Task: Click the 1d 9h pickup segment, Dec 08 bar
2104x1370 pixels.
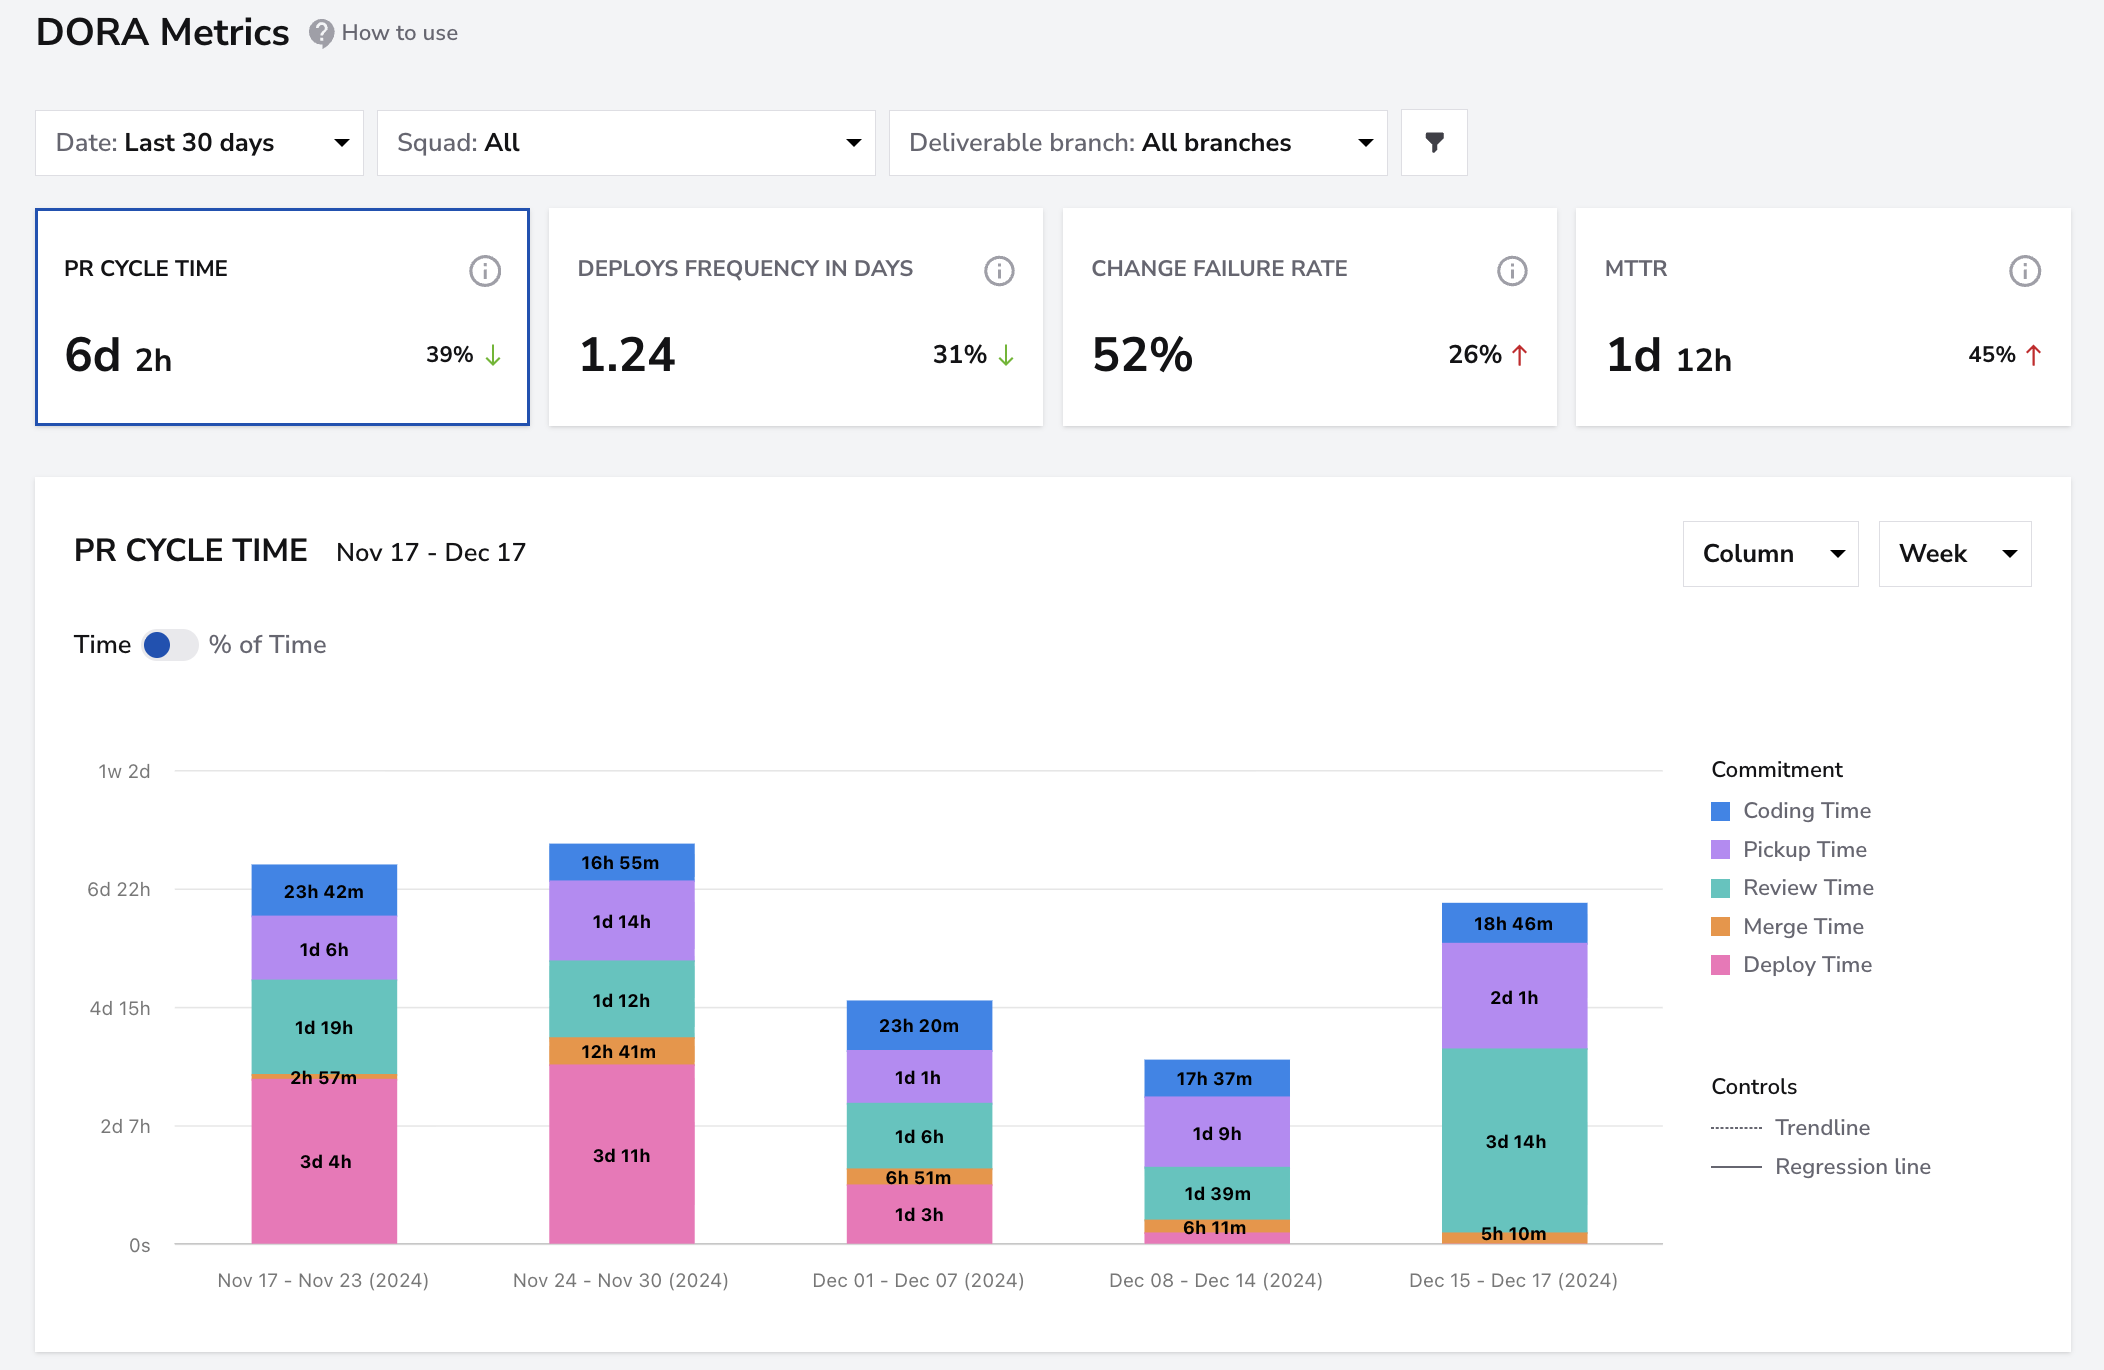Action: point(1216,1133)
